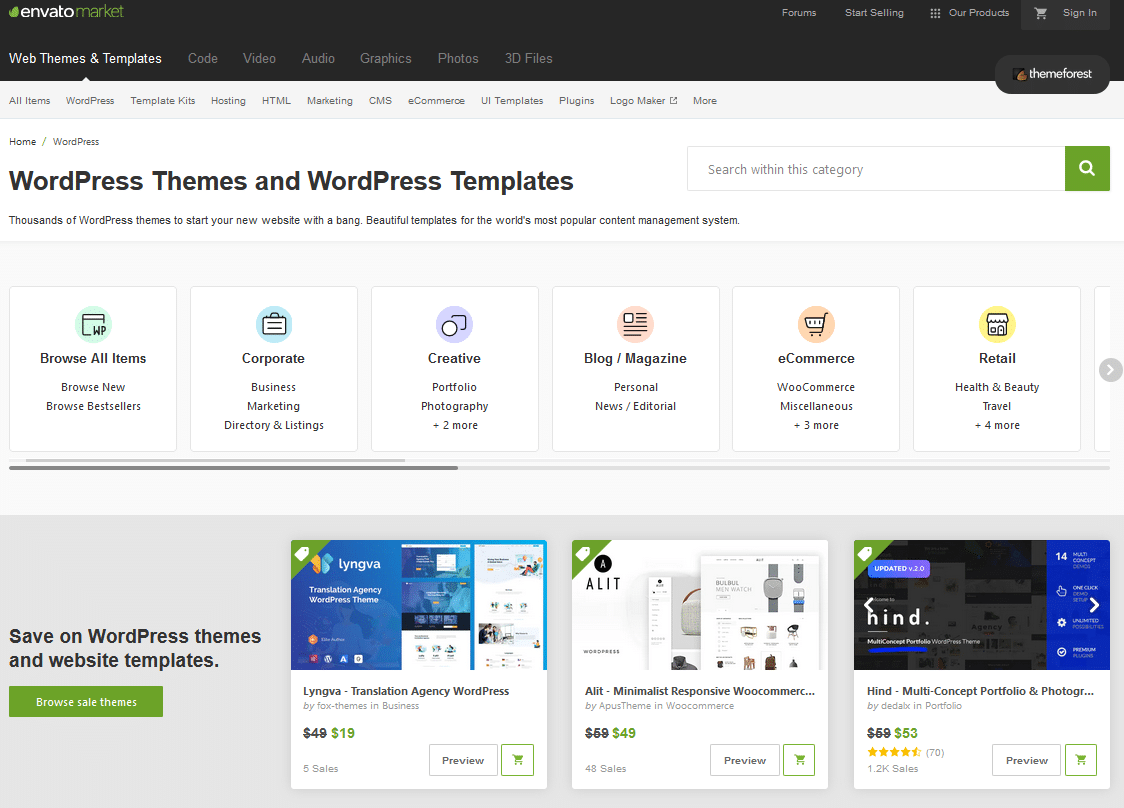
Task: Click next slide arrow on Hind thumbnail
Action: click(x=1094, y=605)
